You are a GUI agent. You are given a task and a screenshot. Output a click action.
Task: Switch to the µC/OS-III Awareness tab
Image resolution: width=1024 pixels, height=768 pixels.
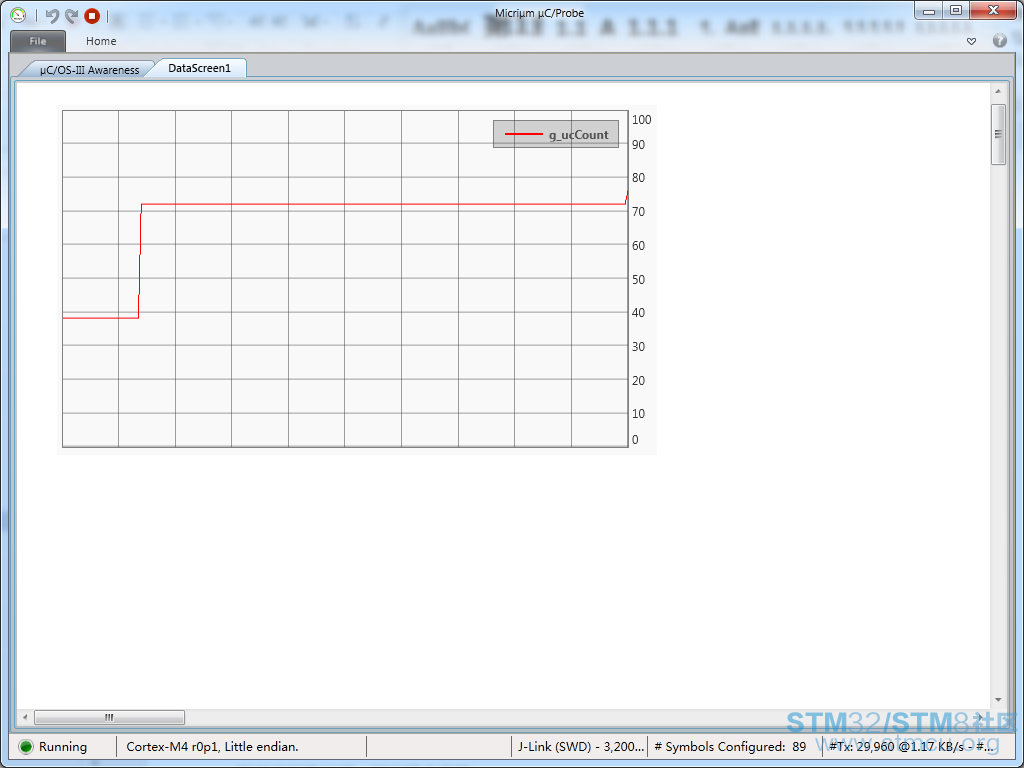click(88, 69)
